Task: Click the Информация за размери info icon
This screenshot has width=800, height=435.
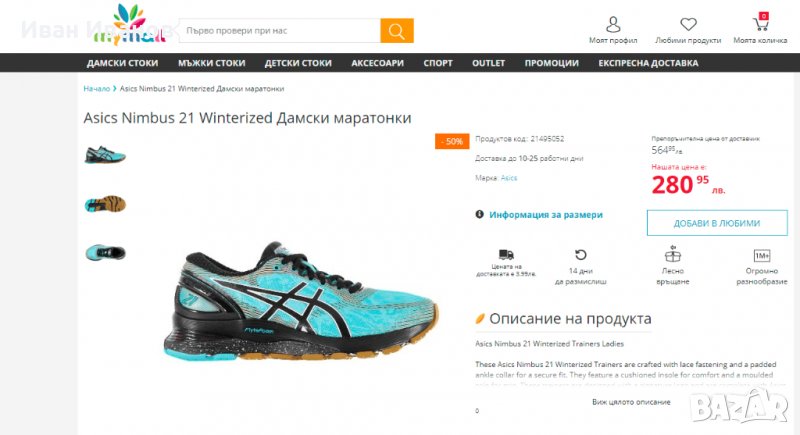Action: (x=479, y=214)
